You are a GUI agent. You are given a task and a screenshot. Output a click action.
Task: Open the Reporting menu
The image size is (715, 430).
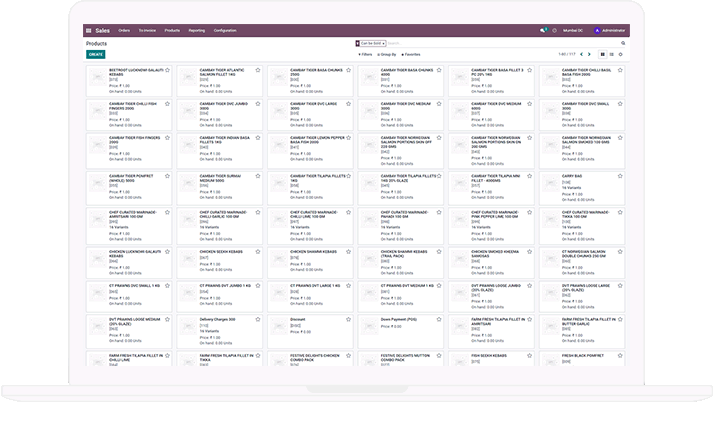(x=197, y=31)
